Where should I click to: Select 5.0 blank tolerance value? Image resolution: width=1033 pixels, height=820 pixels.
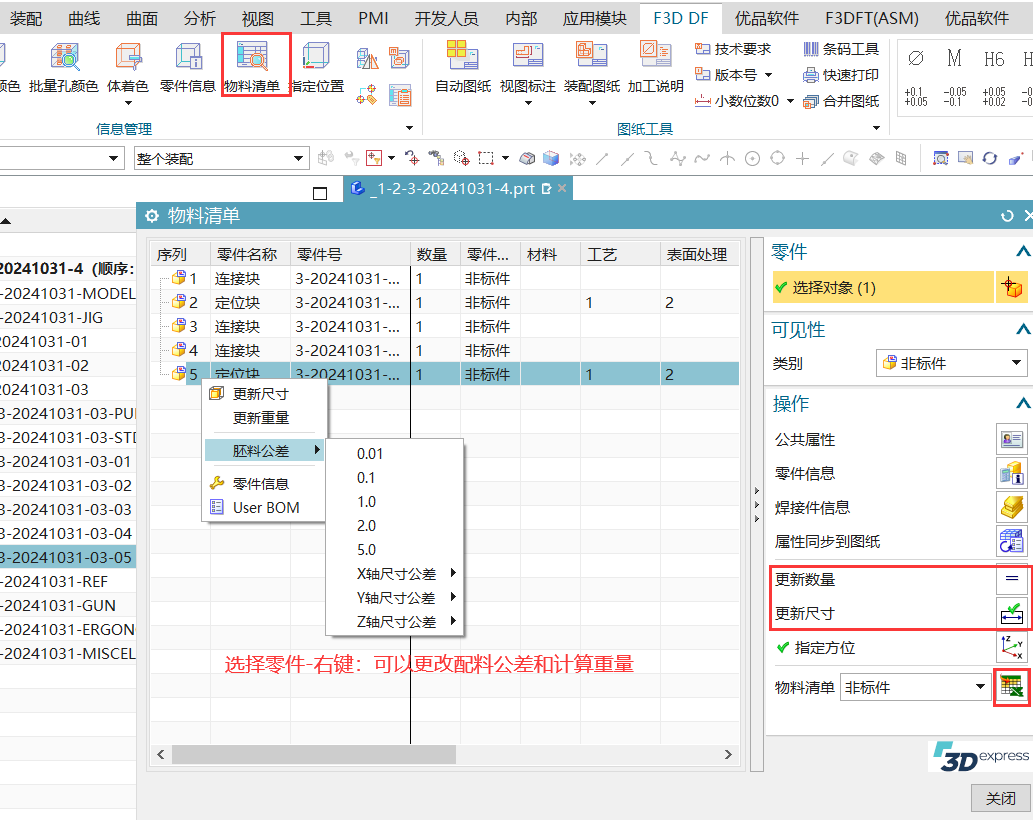point(366,550)
